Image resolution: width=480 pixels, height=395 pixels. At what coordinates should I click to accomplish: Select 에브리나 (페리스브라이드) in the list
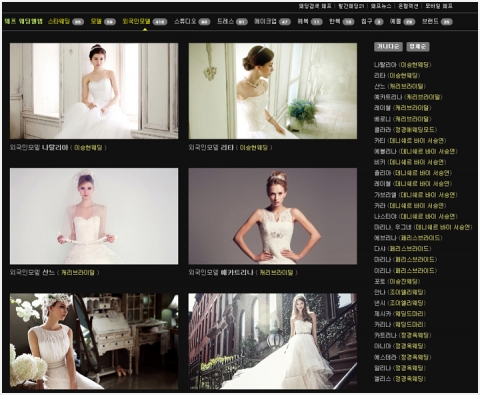tap(408, 238)
